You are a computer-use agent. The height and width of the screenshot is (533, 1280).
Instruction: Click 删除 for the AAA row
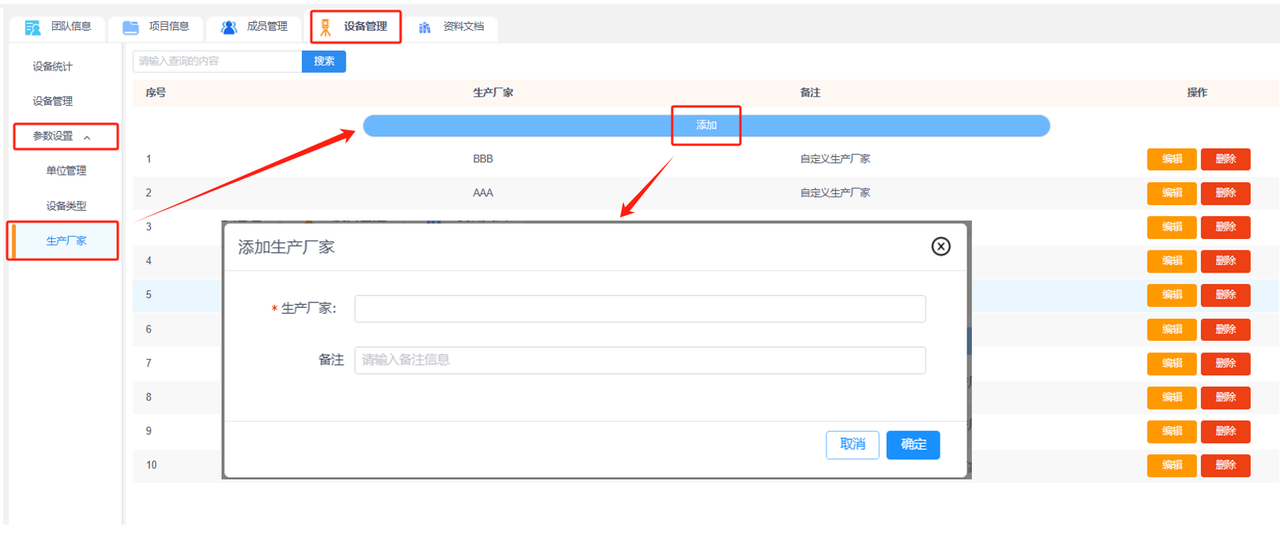1225,193
